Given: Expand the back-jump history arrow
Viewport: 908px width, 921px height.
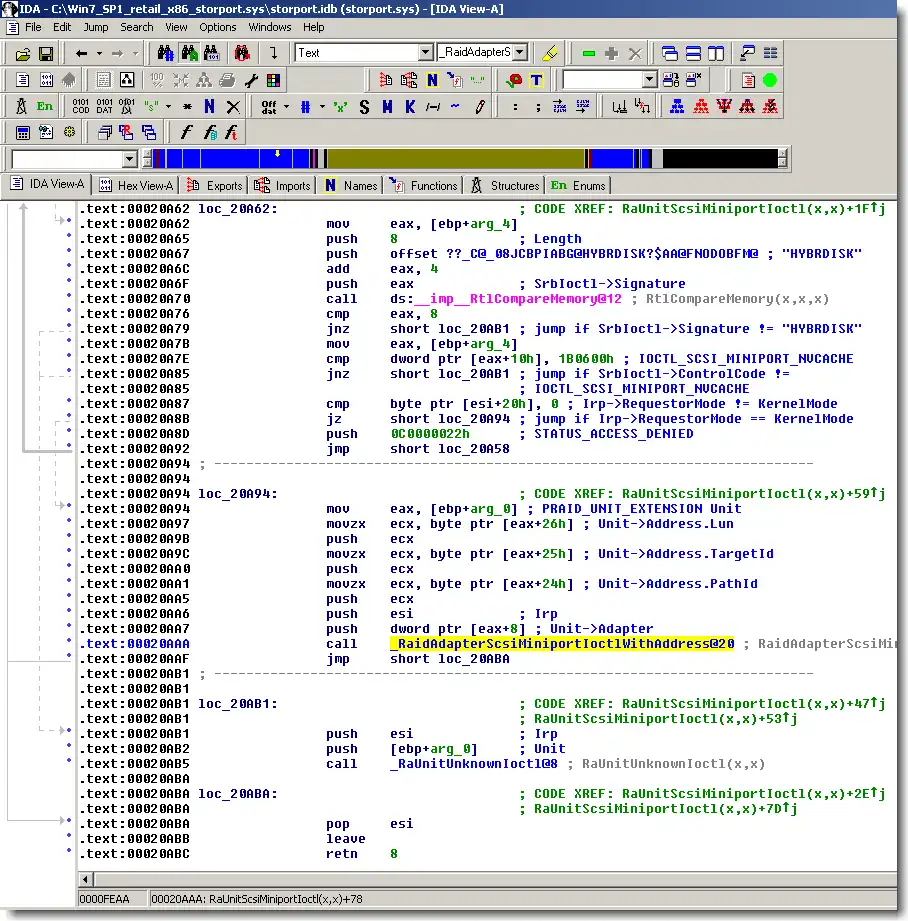Looking at the screenshot, I should (99, 54).
